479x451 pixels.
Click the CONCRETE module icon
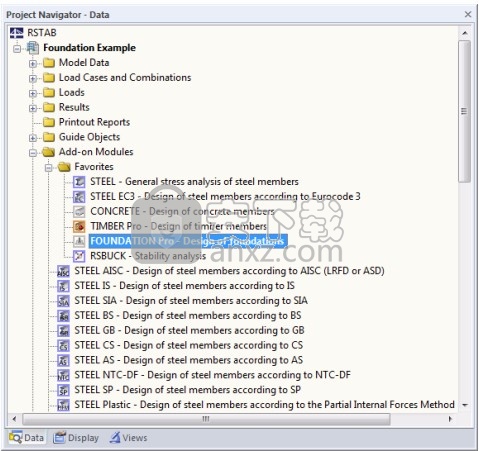tap(79, 211)
